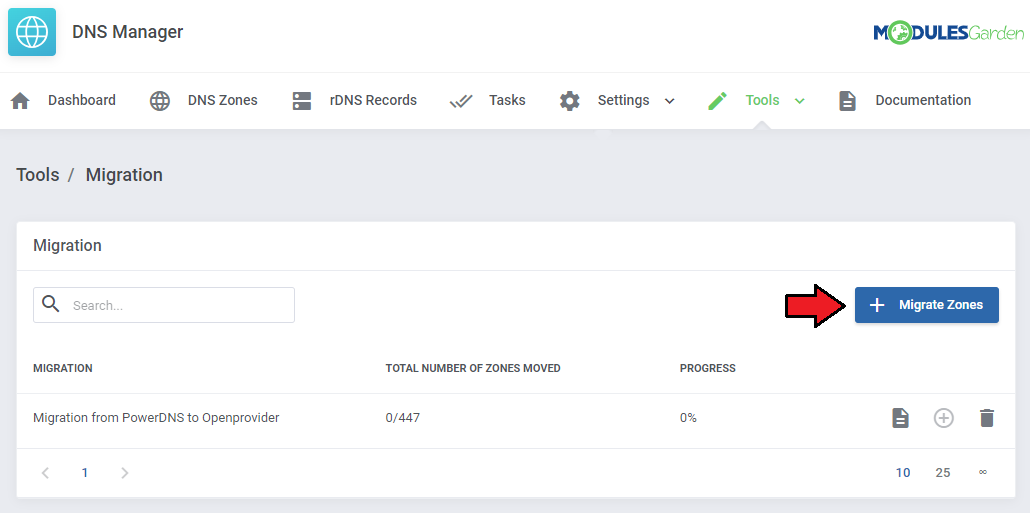The image size is (1030, 513).
Task: Click the Documentation file icon
Action: pyautogui.click(x=847, y=101)
